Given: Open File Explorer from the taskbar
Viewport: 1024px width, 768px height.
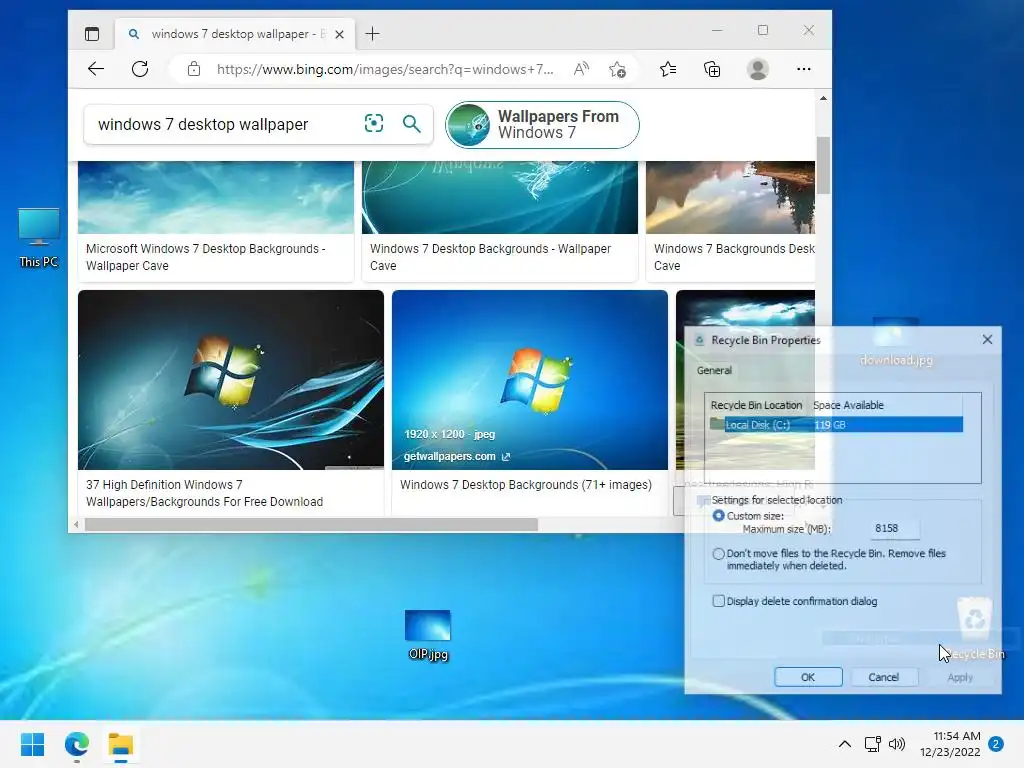Looking at the screenshot, I should pyautogui.click(x=121, y=744).
